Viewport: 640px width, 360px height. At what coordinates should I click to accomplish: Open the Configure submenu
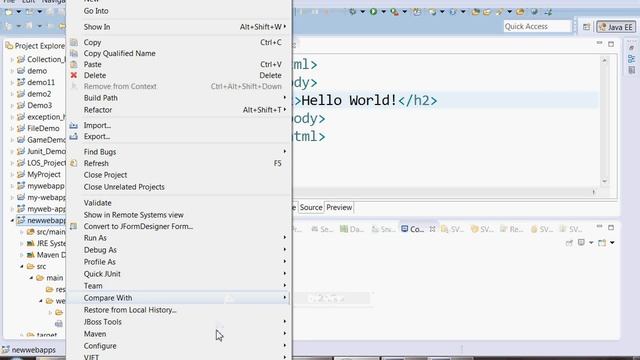(179, 346)
